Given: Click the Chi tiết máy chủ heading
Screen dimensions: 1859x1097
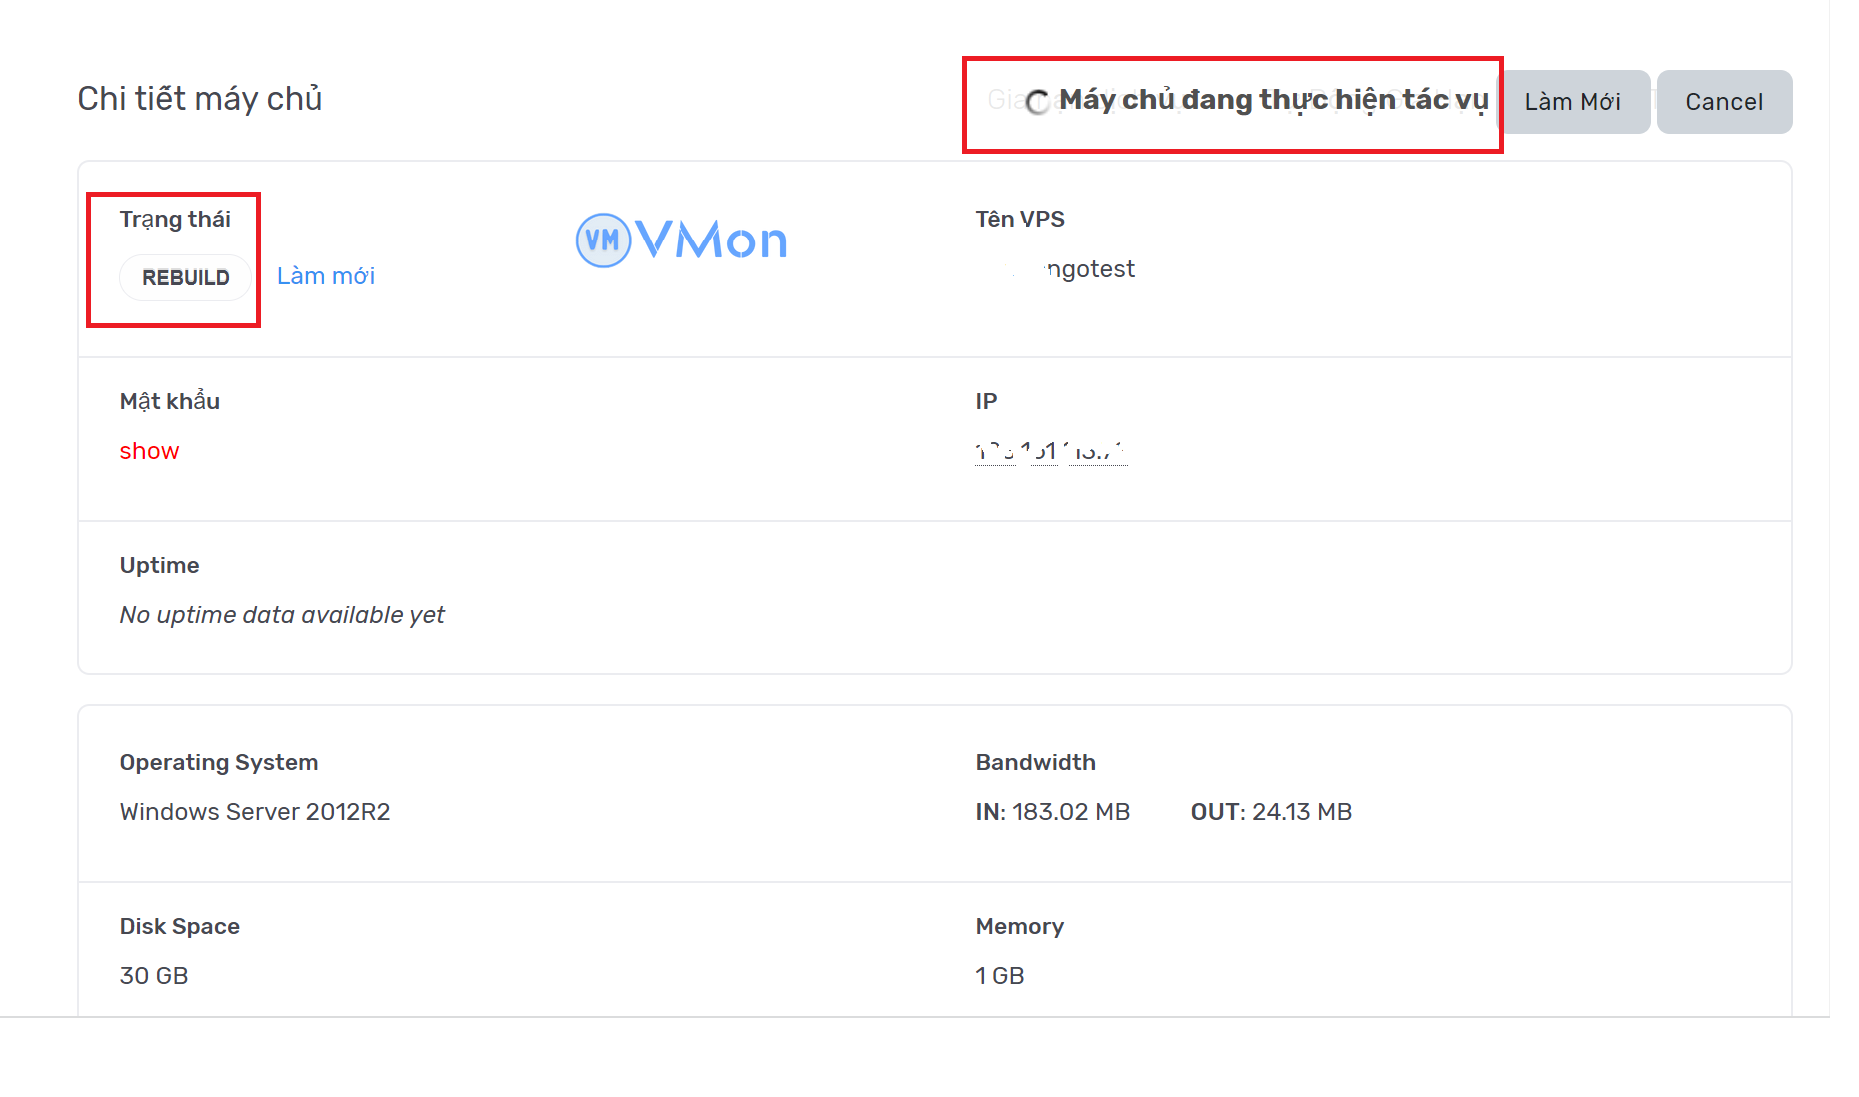Looking at the screenshot, I should coord(199,97).
